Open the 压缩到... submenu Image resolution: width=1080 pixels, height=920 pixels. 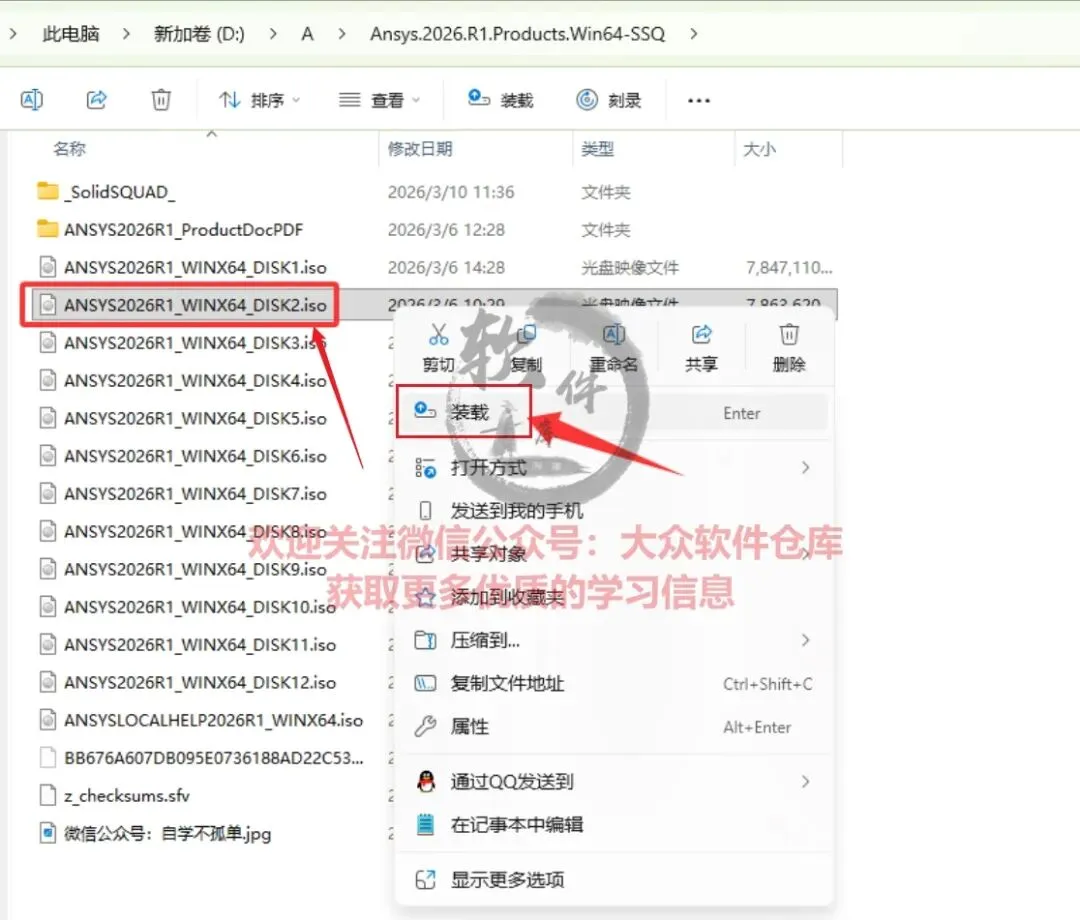[613, 640]
